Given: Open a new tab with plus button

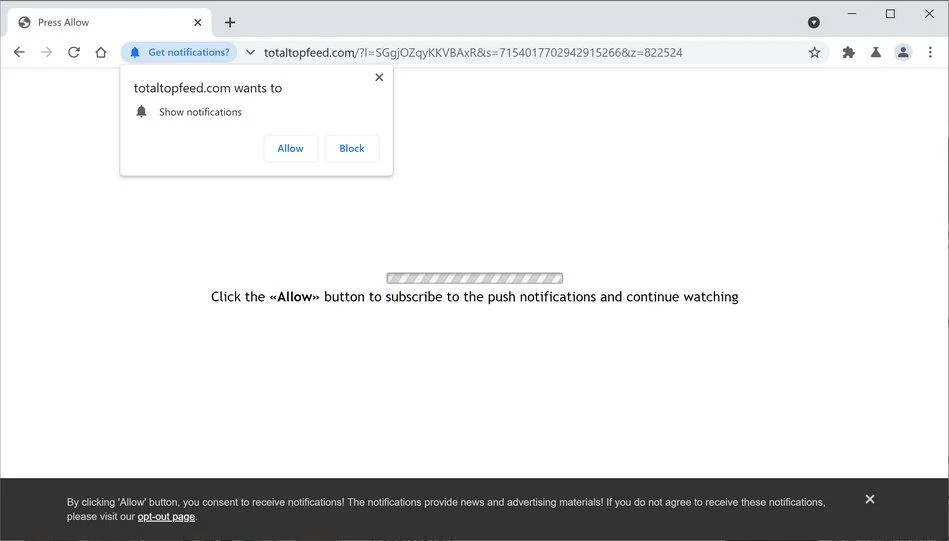Looking at the screenshot, I should coord(230,22).
